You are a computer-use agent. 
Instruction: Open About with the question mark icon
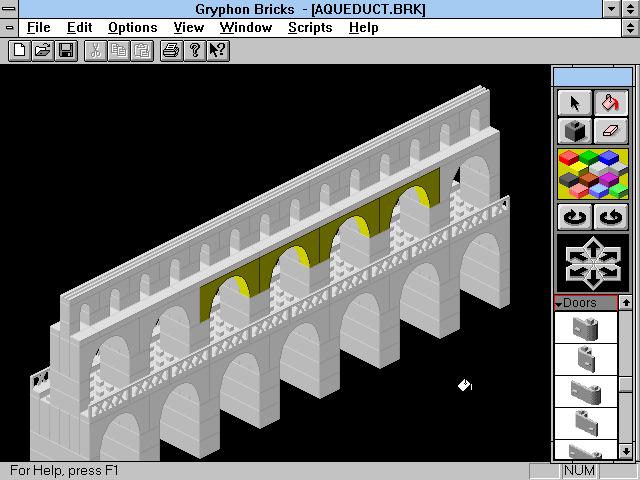coord(195,51)
